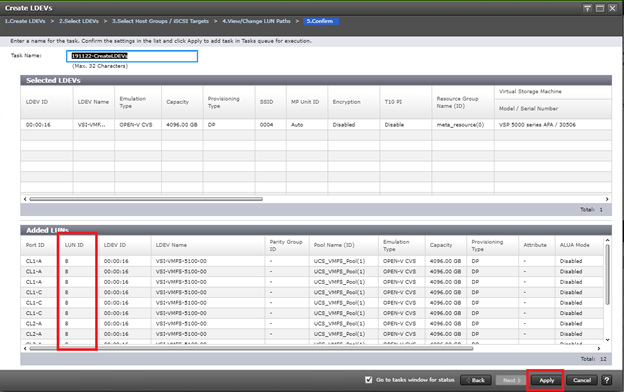The width and height of the screenshot is (624, 392).
Task: Click Added LUNs scroll up arrow
Action: [607, 240]
